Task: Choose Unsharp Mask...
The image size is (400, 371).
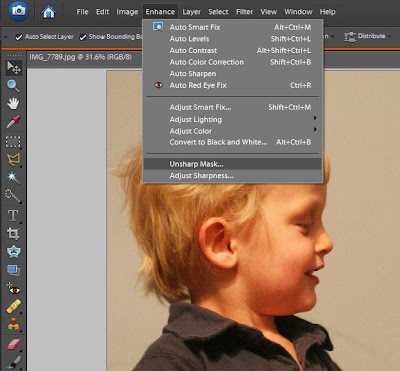Action: [x=233, y=164]
